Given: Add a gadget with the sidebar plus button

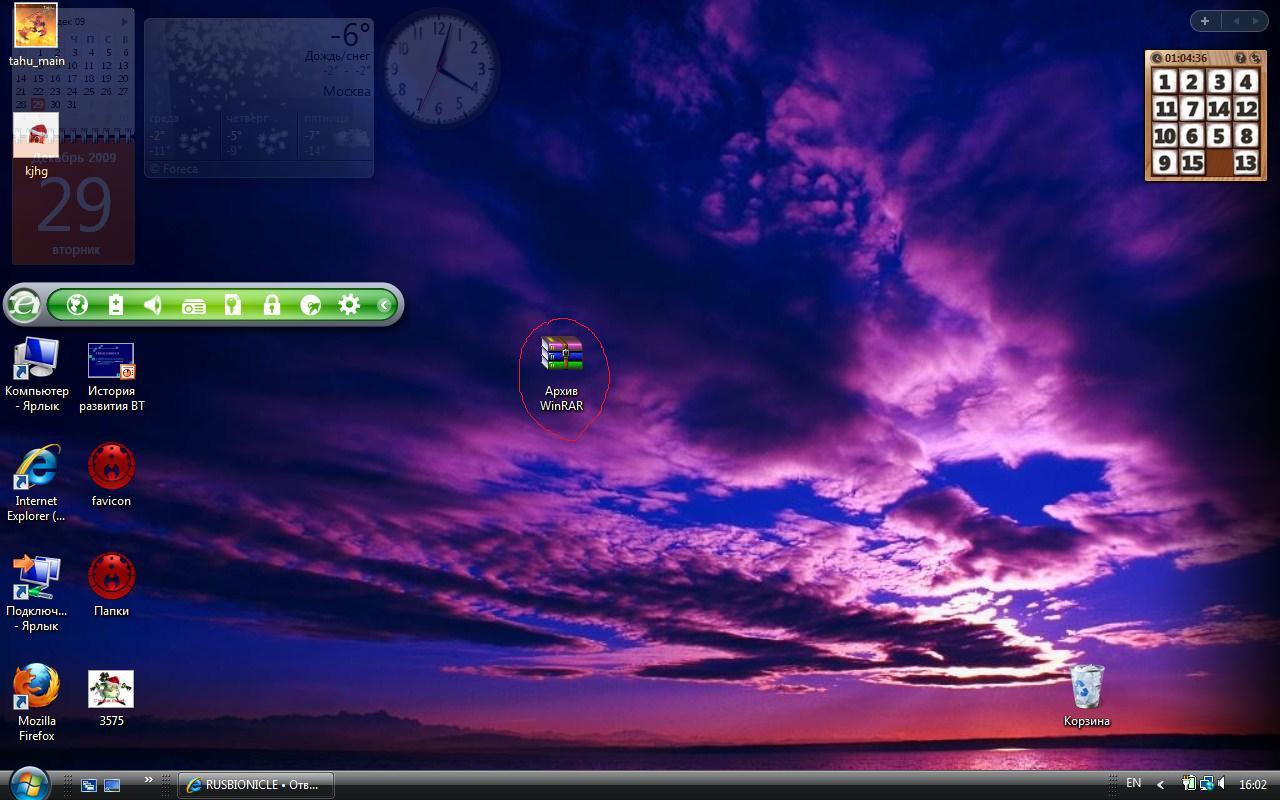Looking at the screenshot, I should 1205,21.
